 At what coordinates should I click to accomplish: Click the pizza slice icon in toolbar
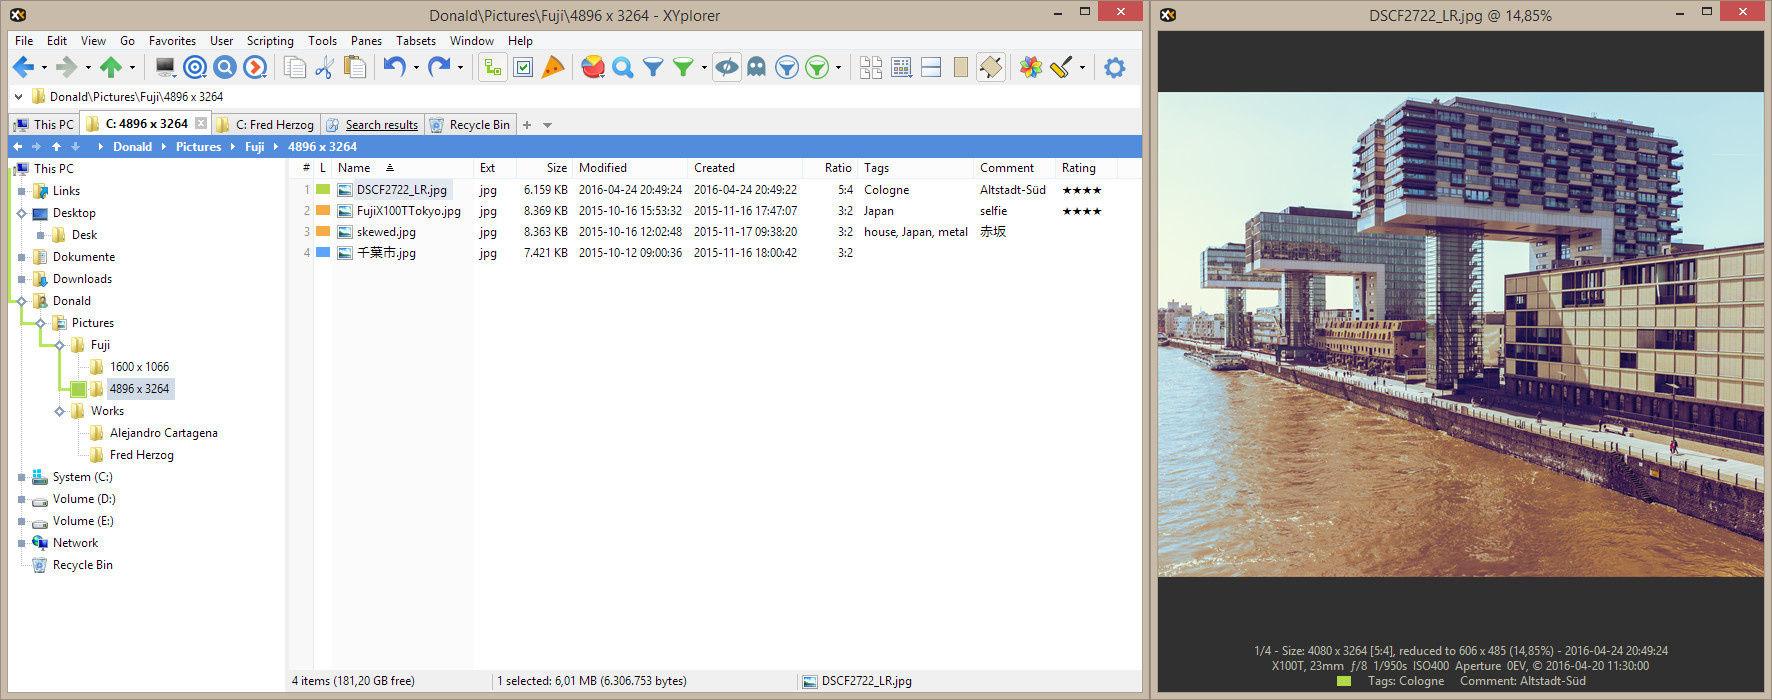(x=553, y=67)
